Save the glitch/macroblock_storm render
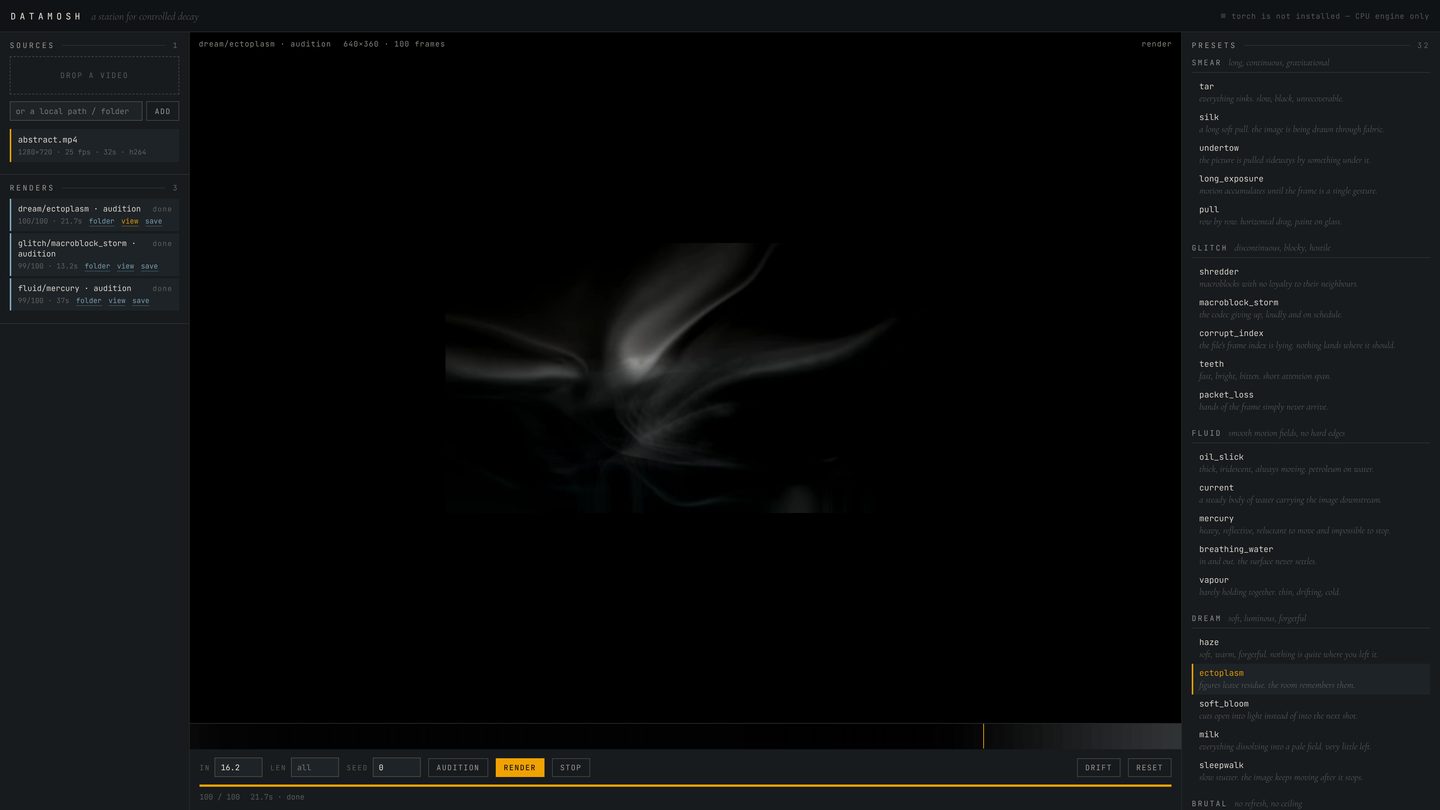The height and width of the screenshot is (810, 1440). (149, 266)
